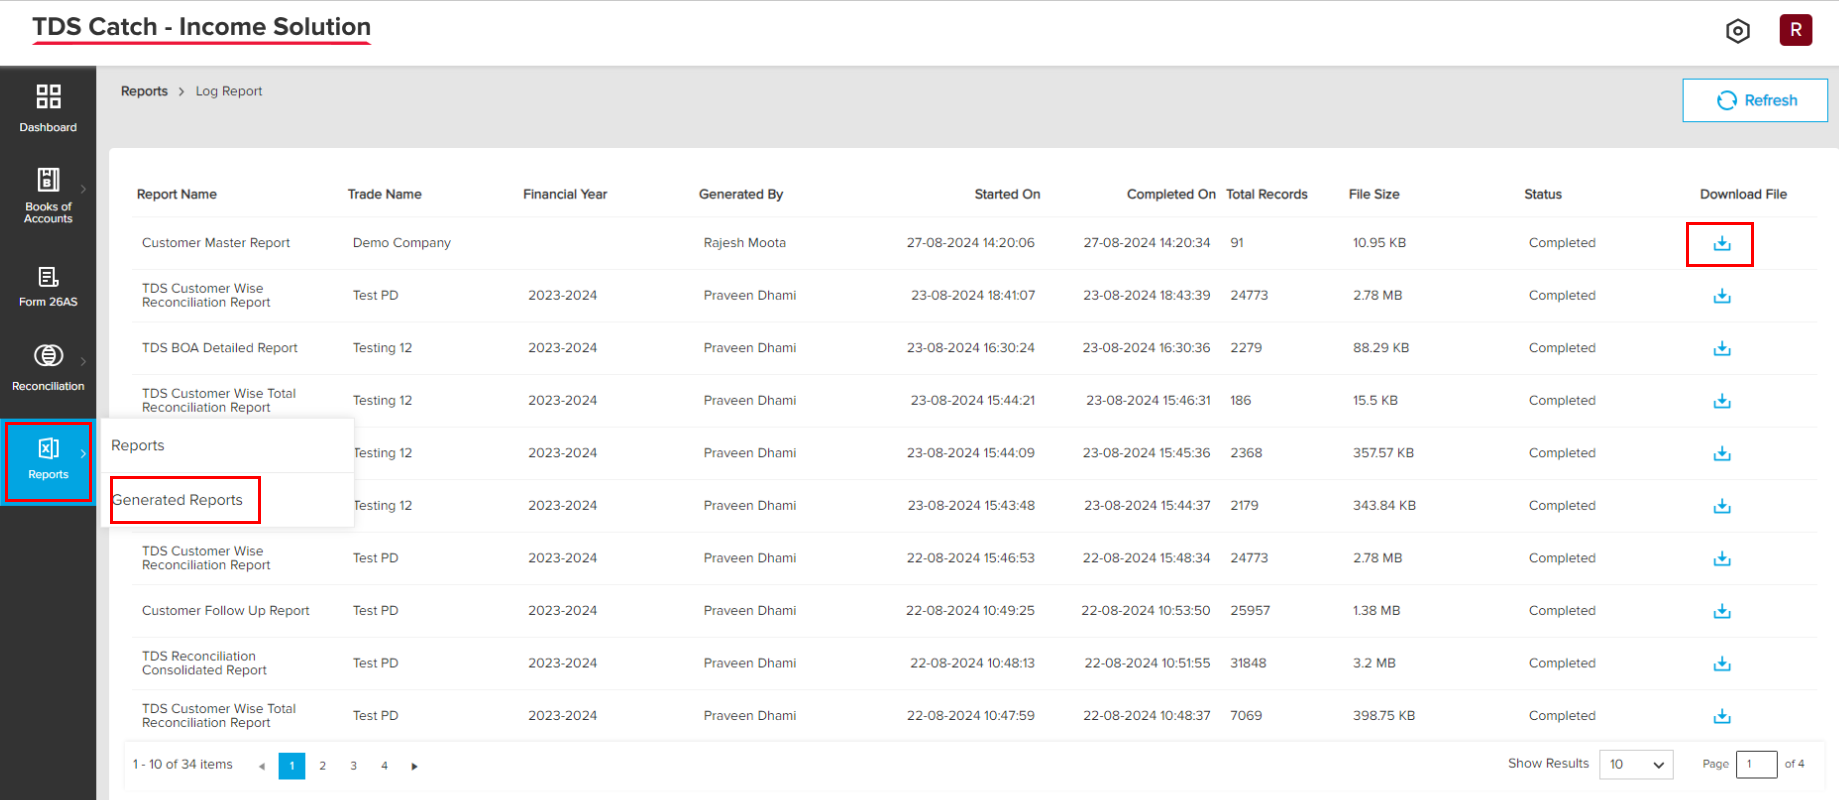1839x800 pixels.
Task: Go to page 3 in pagination
Action: click(x=353, y=766)
